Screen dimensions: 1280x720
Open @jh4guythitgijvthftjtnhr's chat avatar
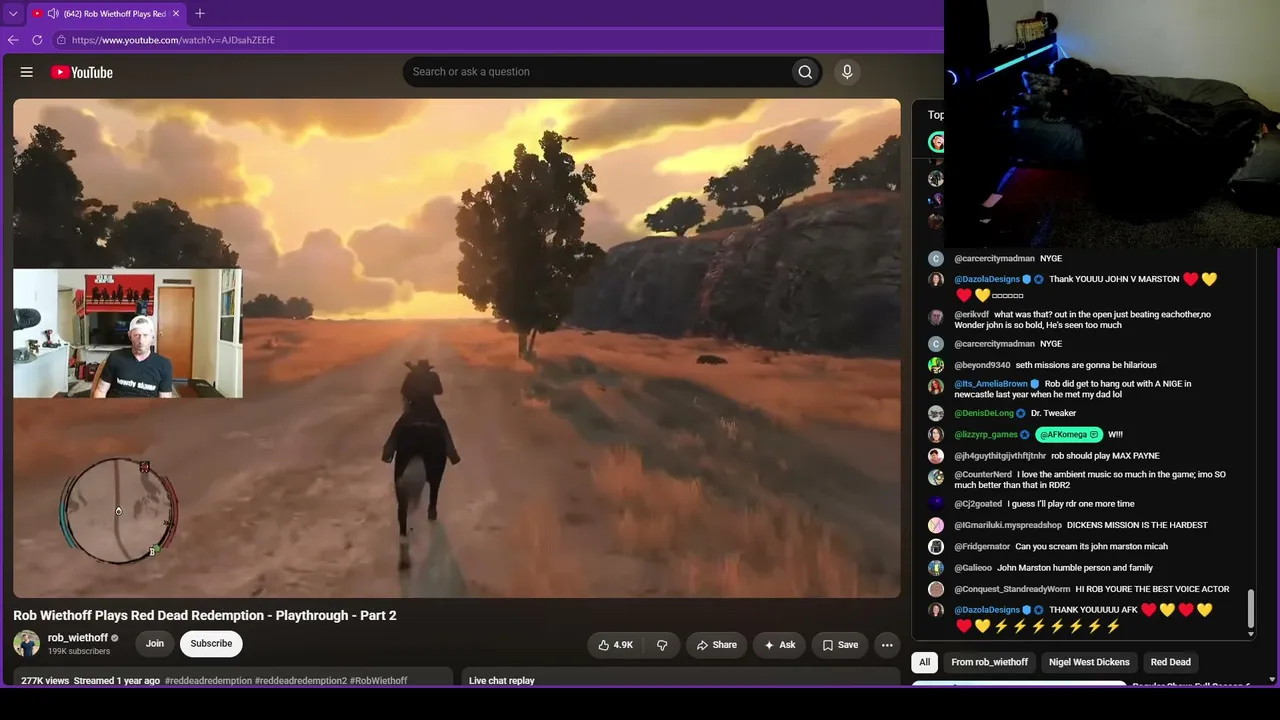click(936, 456)
